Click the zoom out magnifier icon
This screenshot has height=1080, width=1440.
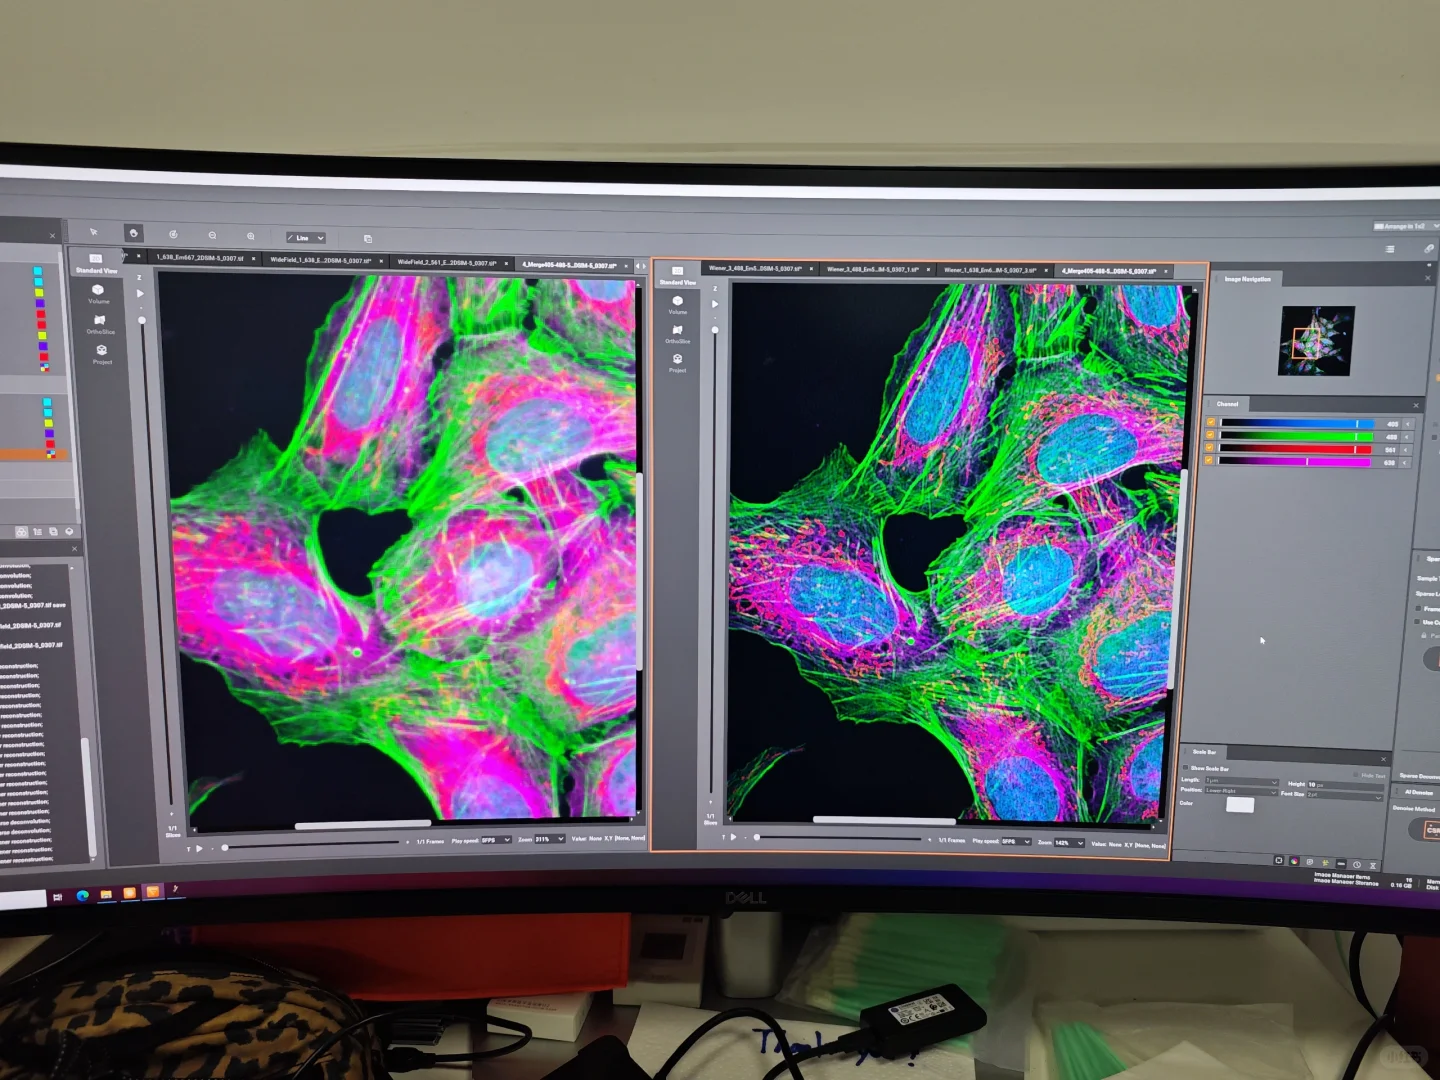pyautogui.click(x=212, y=236)
